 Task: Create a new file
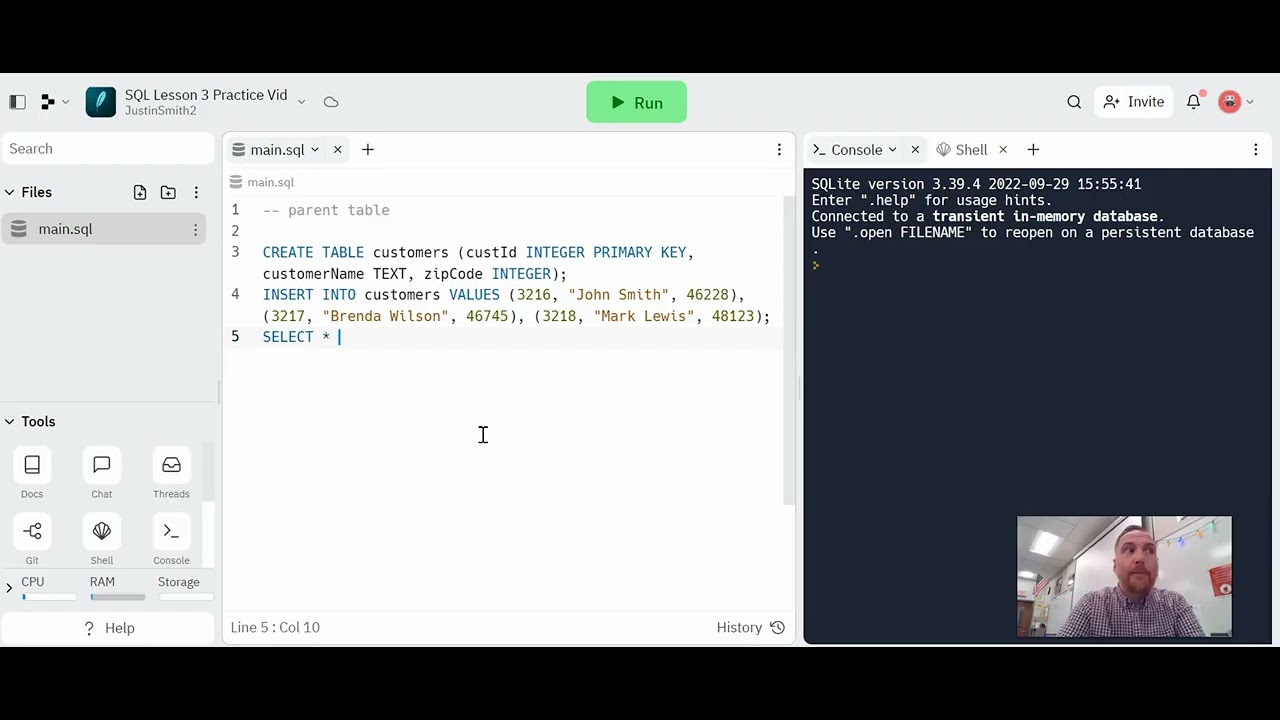(x=140, y=192)
